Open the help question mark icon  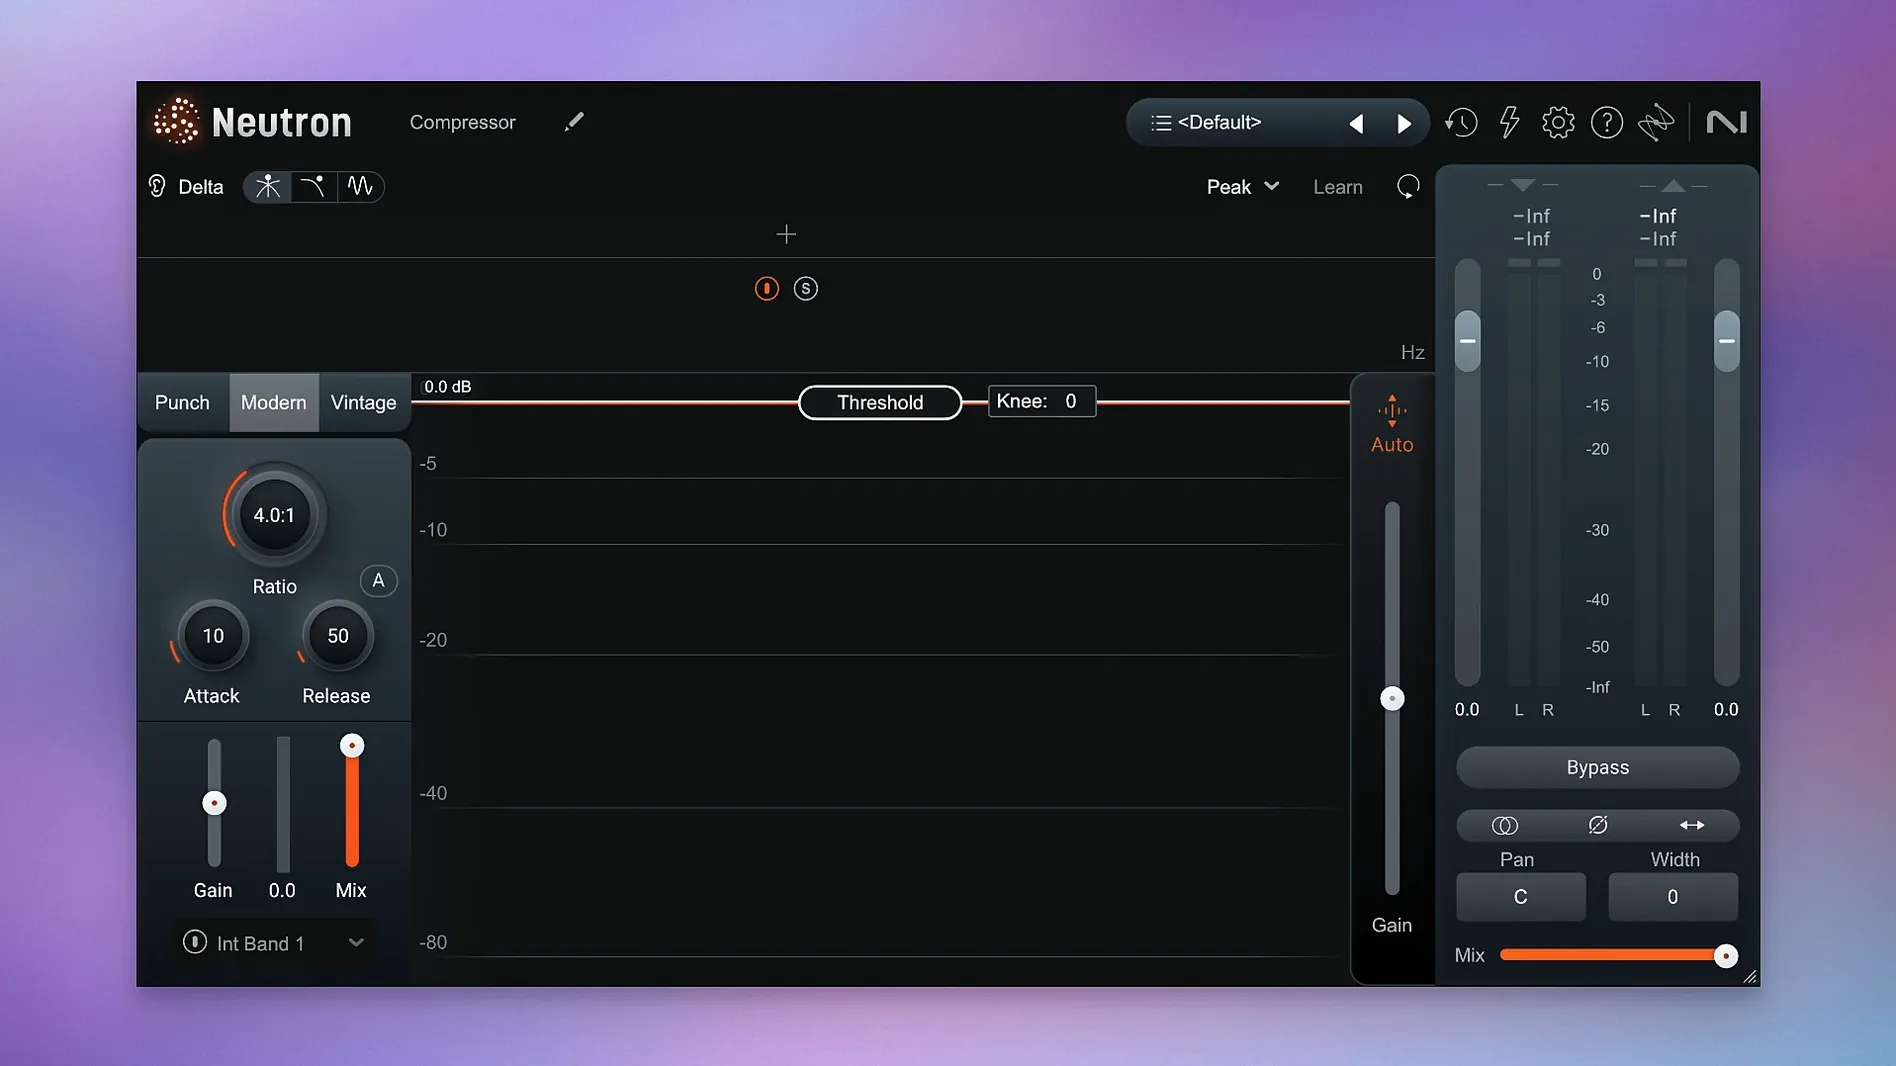pyautogui.click(x=1607, y=123)
